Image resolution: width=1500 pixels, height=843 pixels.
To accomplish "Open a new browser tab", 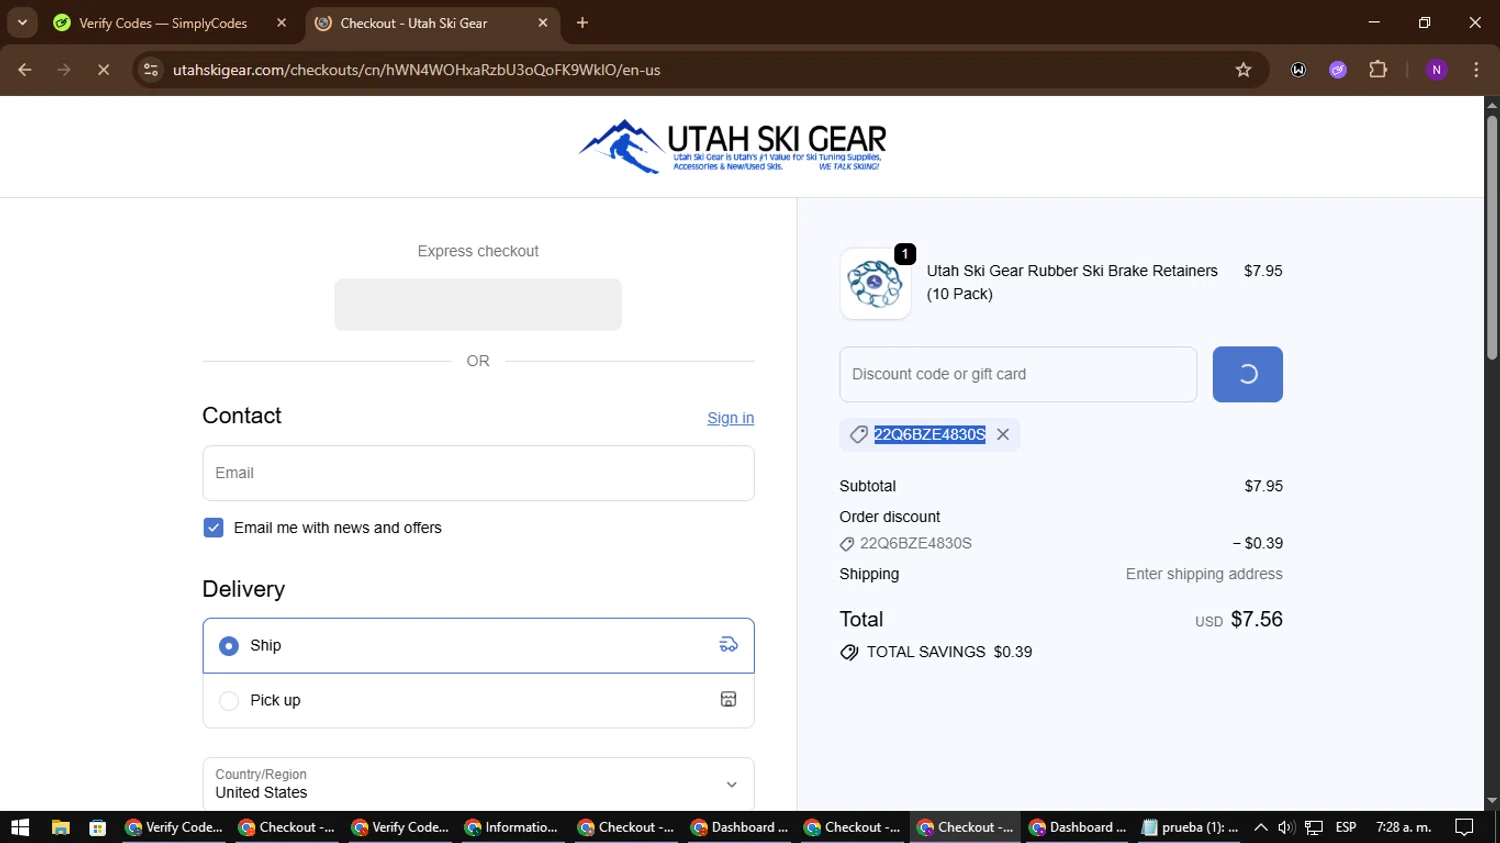I will point(583,23).
